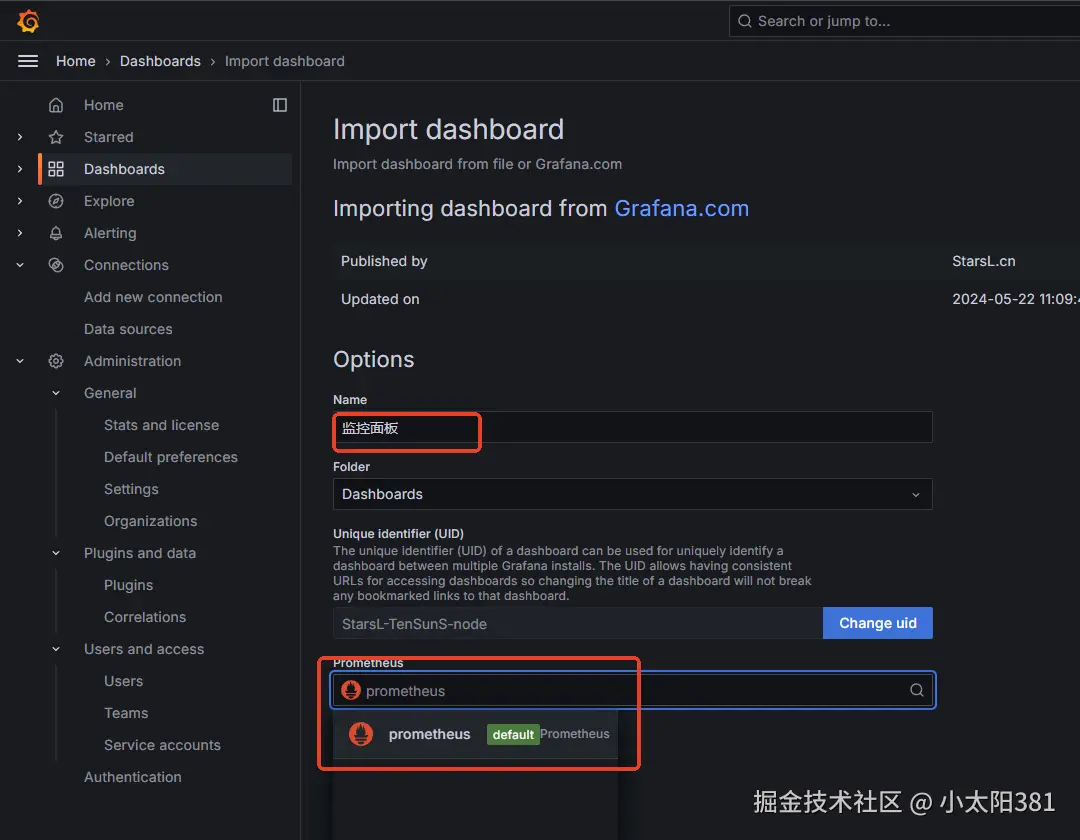1080x840 pixels.
Task: Open Plugins and data section
Action: point(140,553)
